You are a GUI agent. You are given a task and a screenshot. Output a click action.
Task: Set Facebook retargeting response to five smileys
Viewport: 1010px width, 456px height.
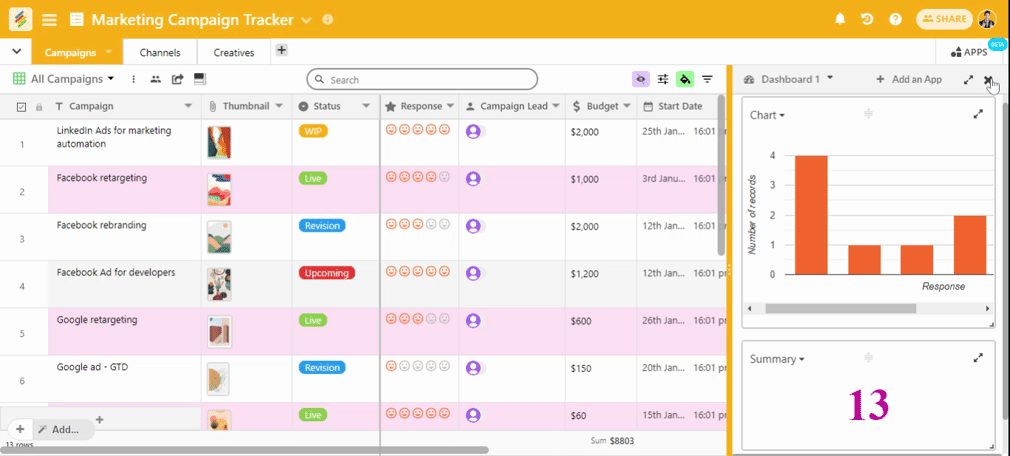click(444, 177)
